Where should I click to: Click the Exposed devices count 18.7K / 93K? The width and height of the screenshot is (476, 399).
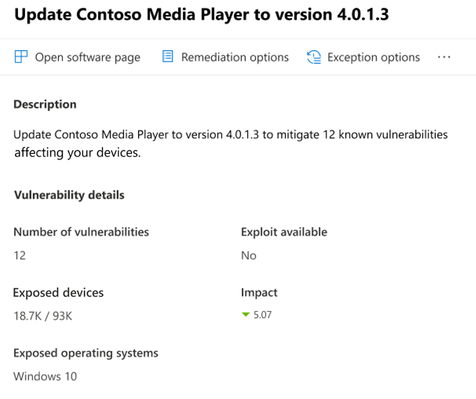[x=43, y=316]
